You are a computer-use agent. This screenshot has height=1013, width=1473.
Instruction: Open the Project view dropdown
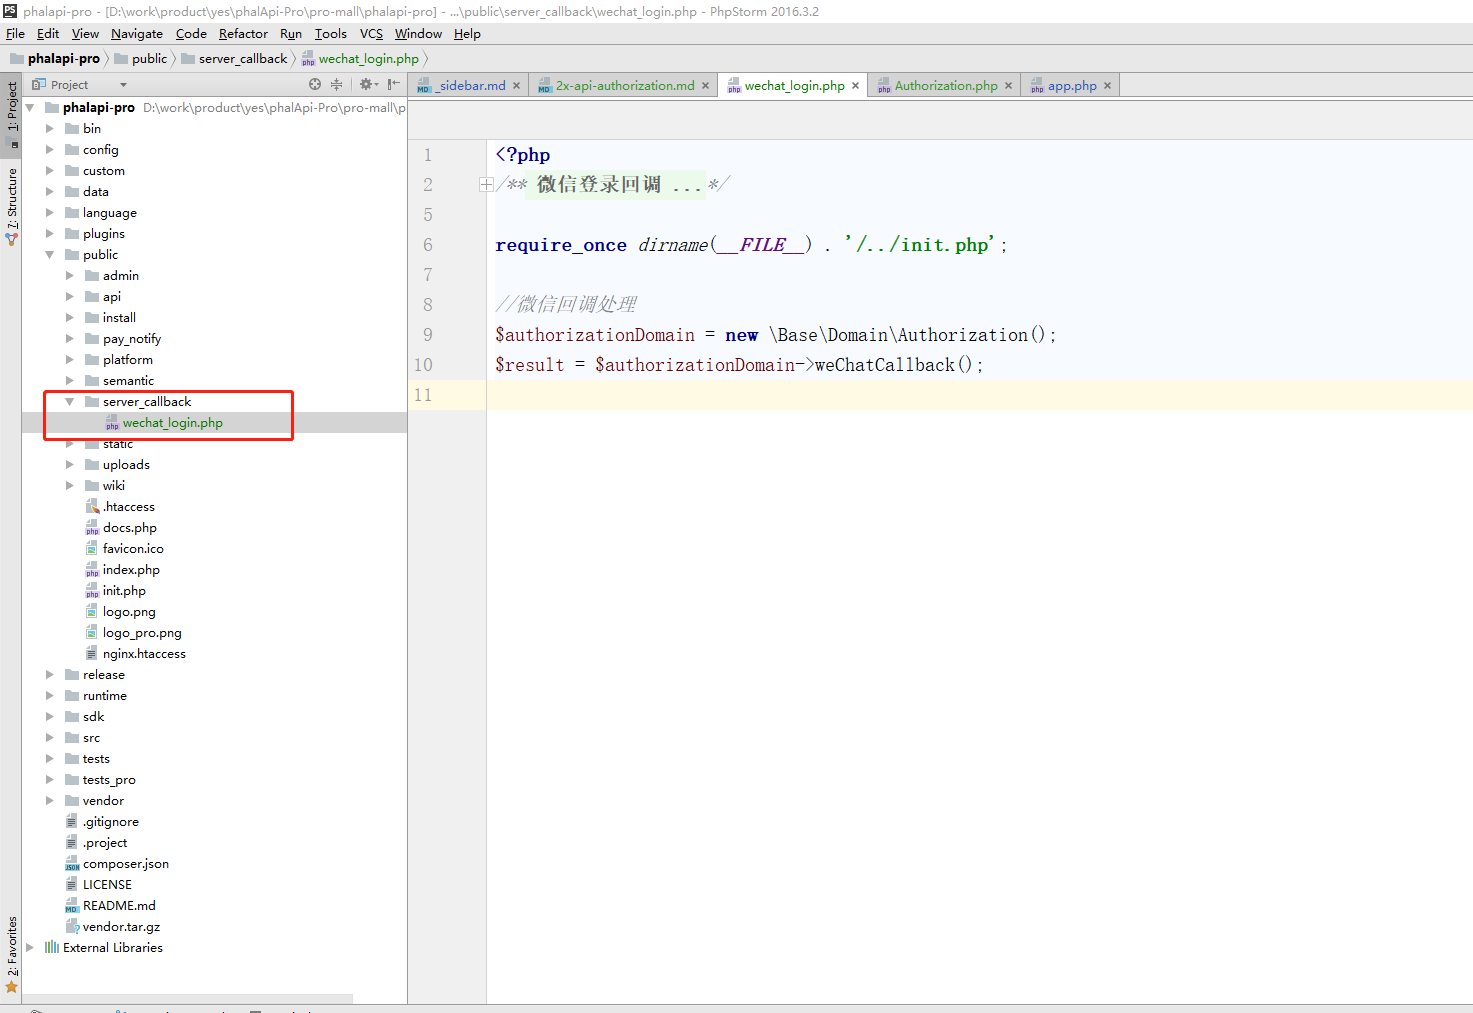pos(123,85)
